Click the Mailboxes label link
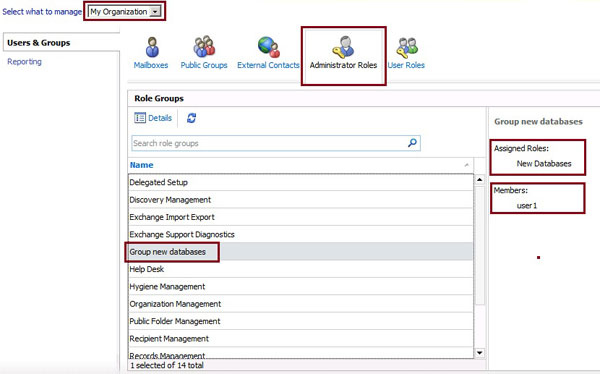Viewport: 600px width, 374px height. (x=151, y=65)
